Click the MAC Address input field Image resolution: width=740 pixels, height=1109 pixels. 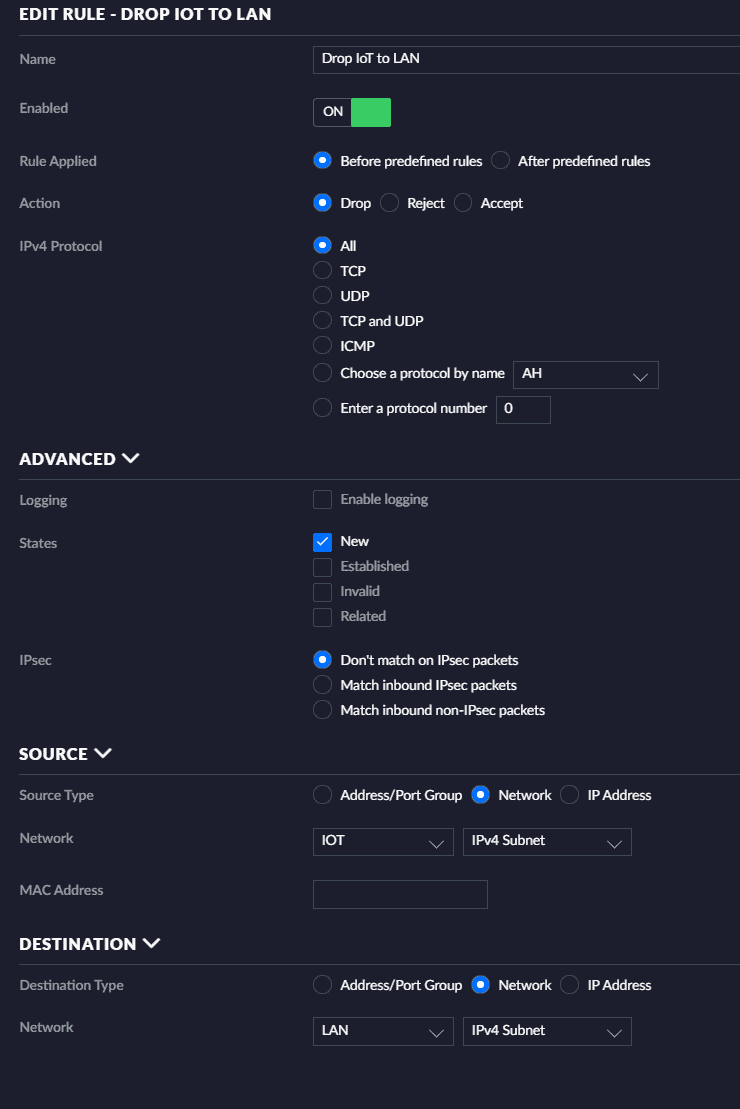tap(399, 894)
